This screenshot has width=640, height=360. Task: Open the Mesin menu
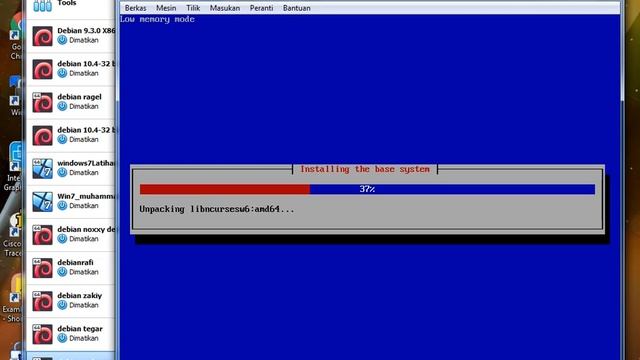click(166, 8)
